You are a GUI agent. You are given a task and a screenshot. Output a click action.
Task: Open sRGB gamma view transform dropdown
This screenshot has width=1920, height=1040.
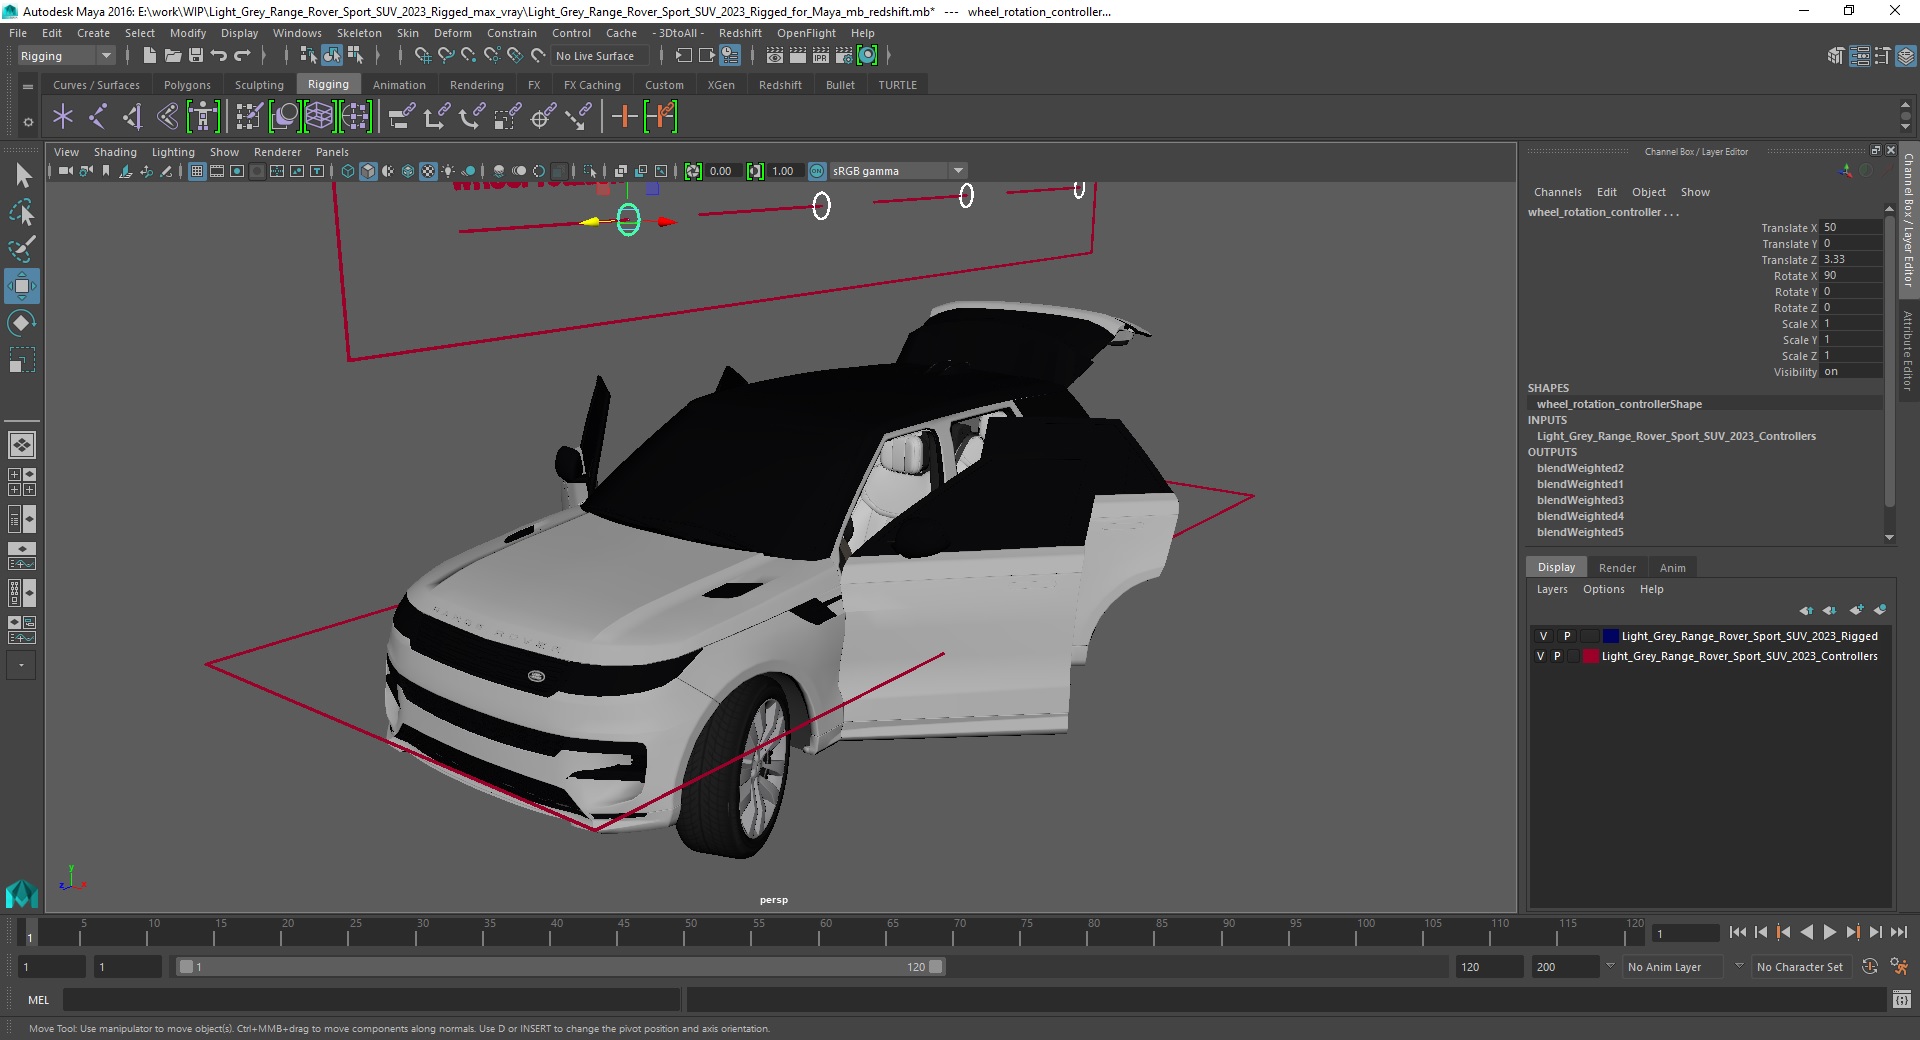click(x=898, y=171)
